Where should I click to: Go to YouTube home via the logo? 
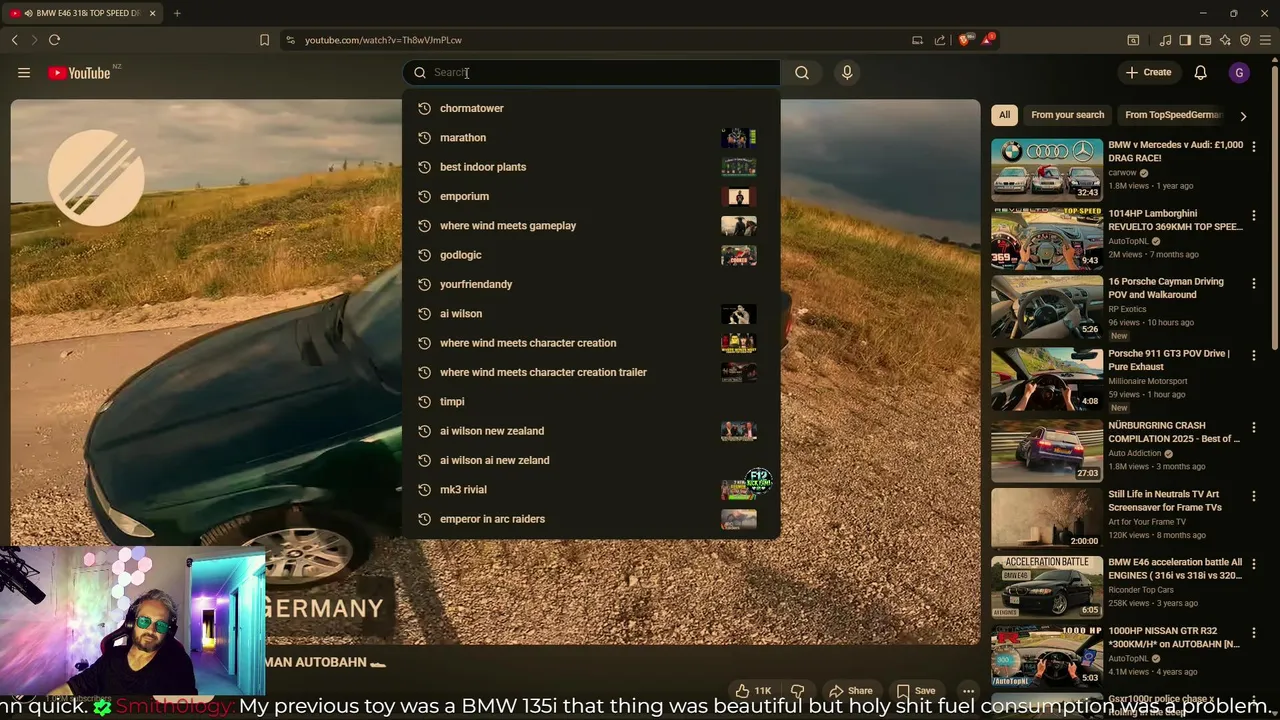coord(79,73)
